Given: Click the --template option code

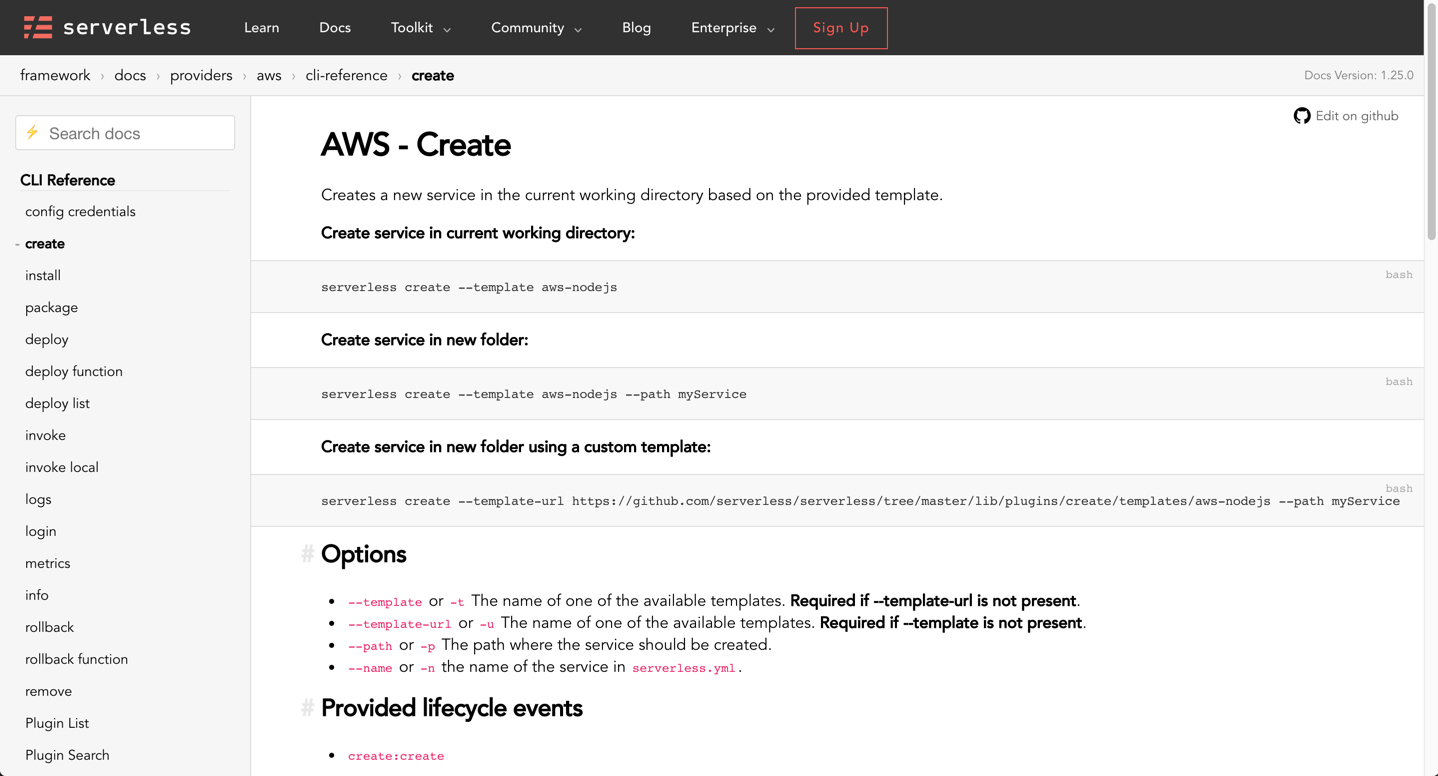Looking at the screenshot, I should click(385, 602).
